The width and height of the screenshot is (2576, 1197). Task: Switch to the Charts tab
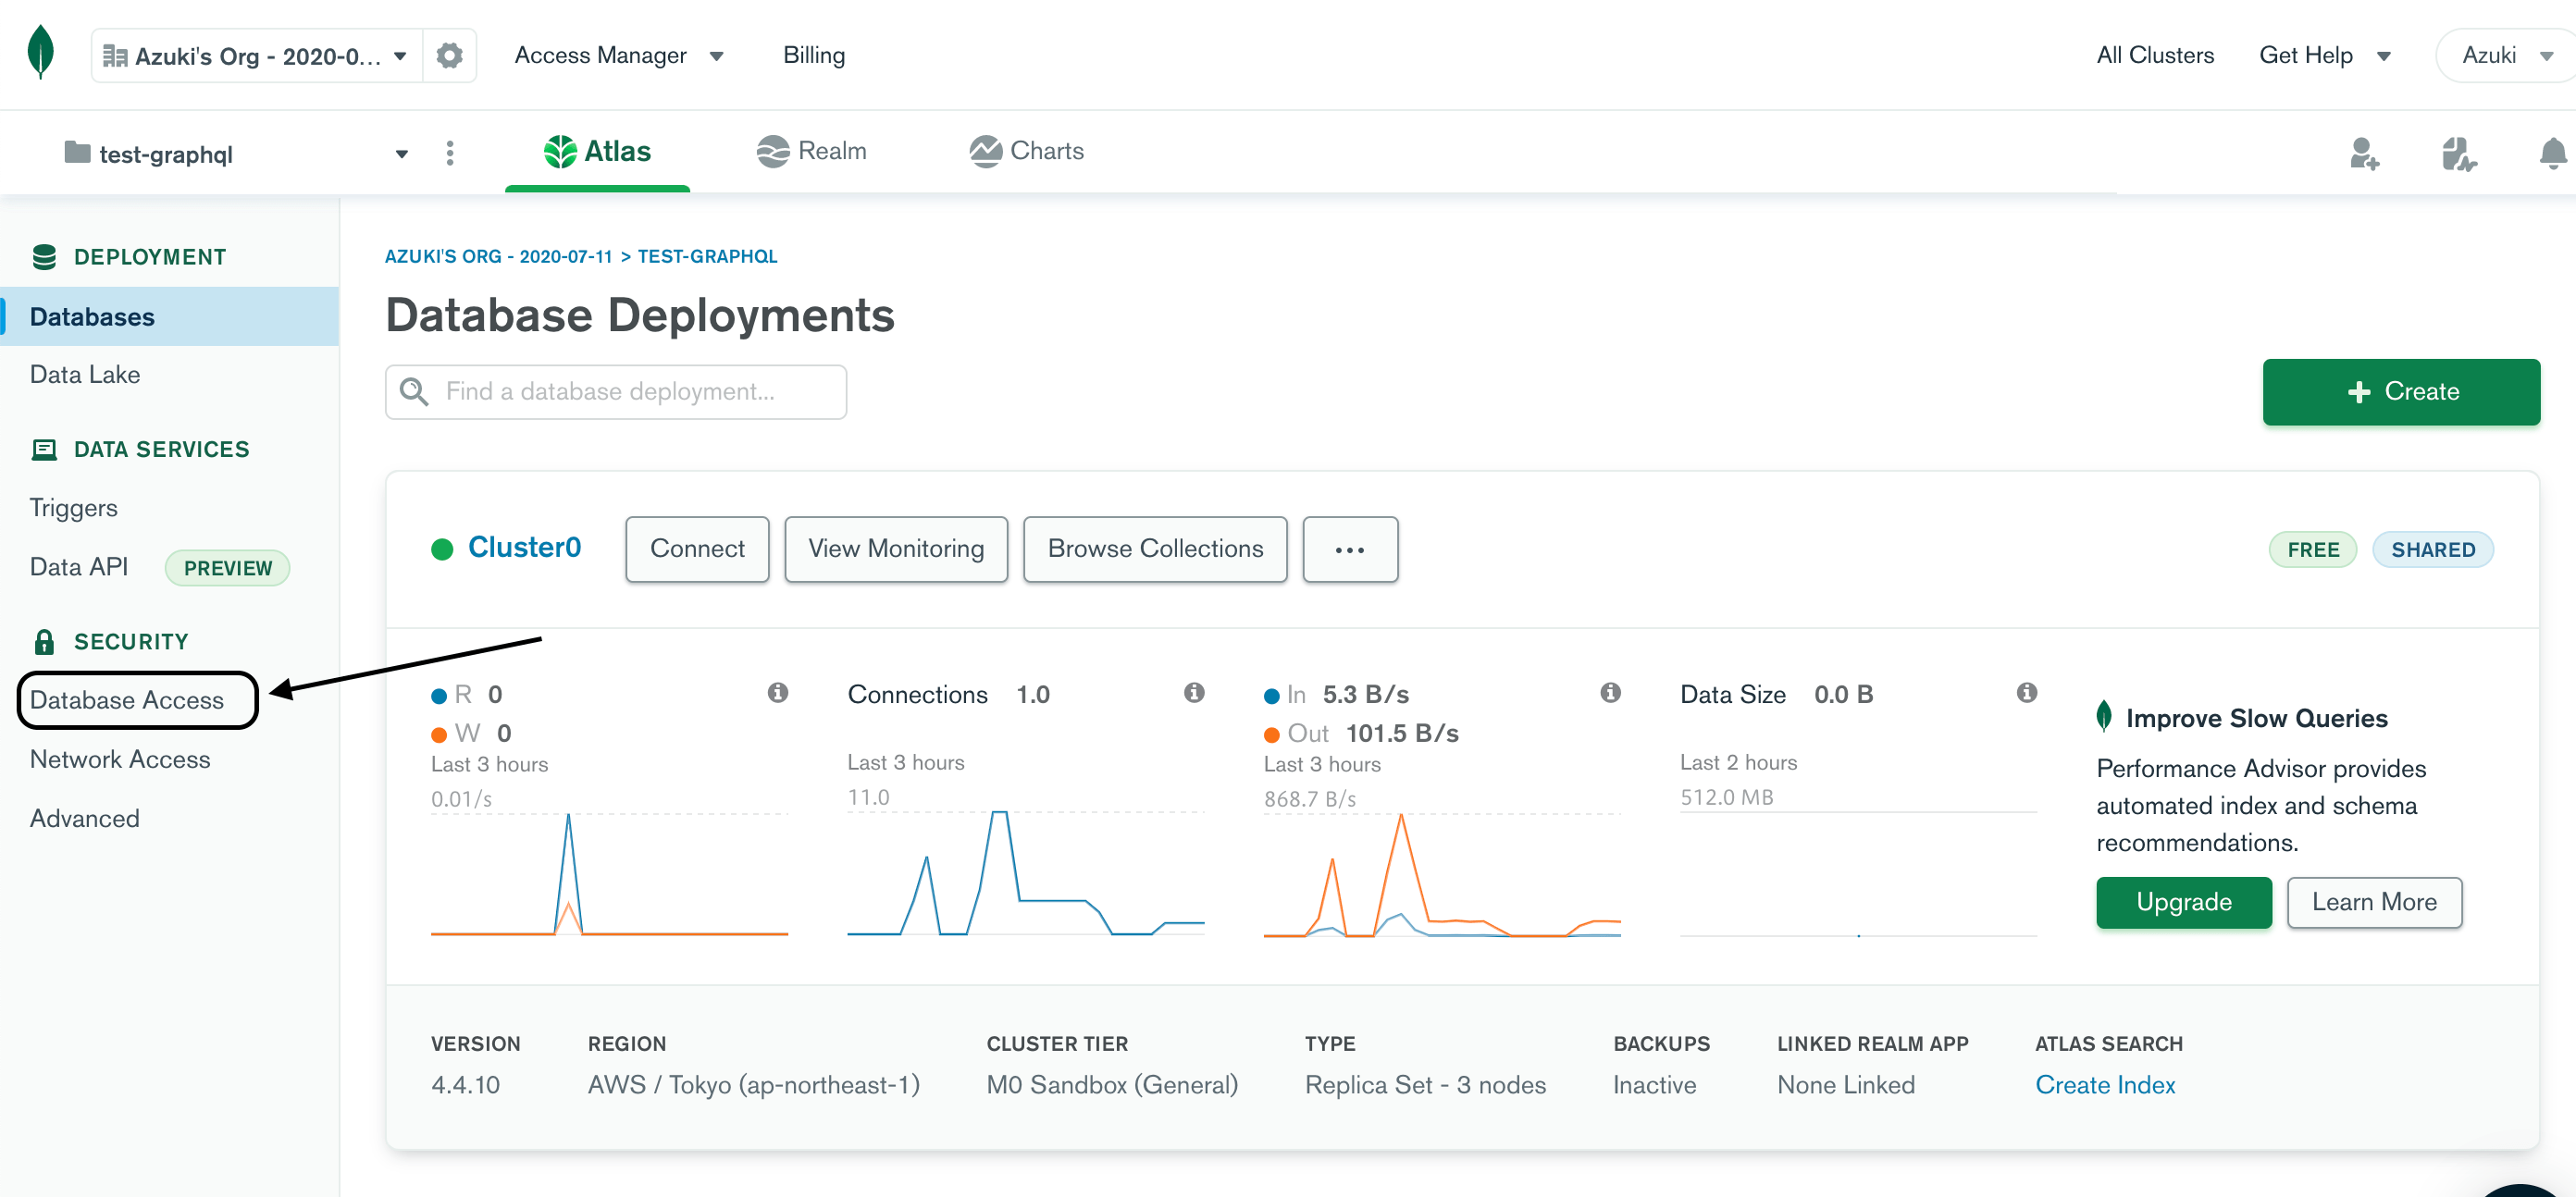pyautogui.click(x=1026, y=151)
